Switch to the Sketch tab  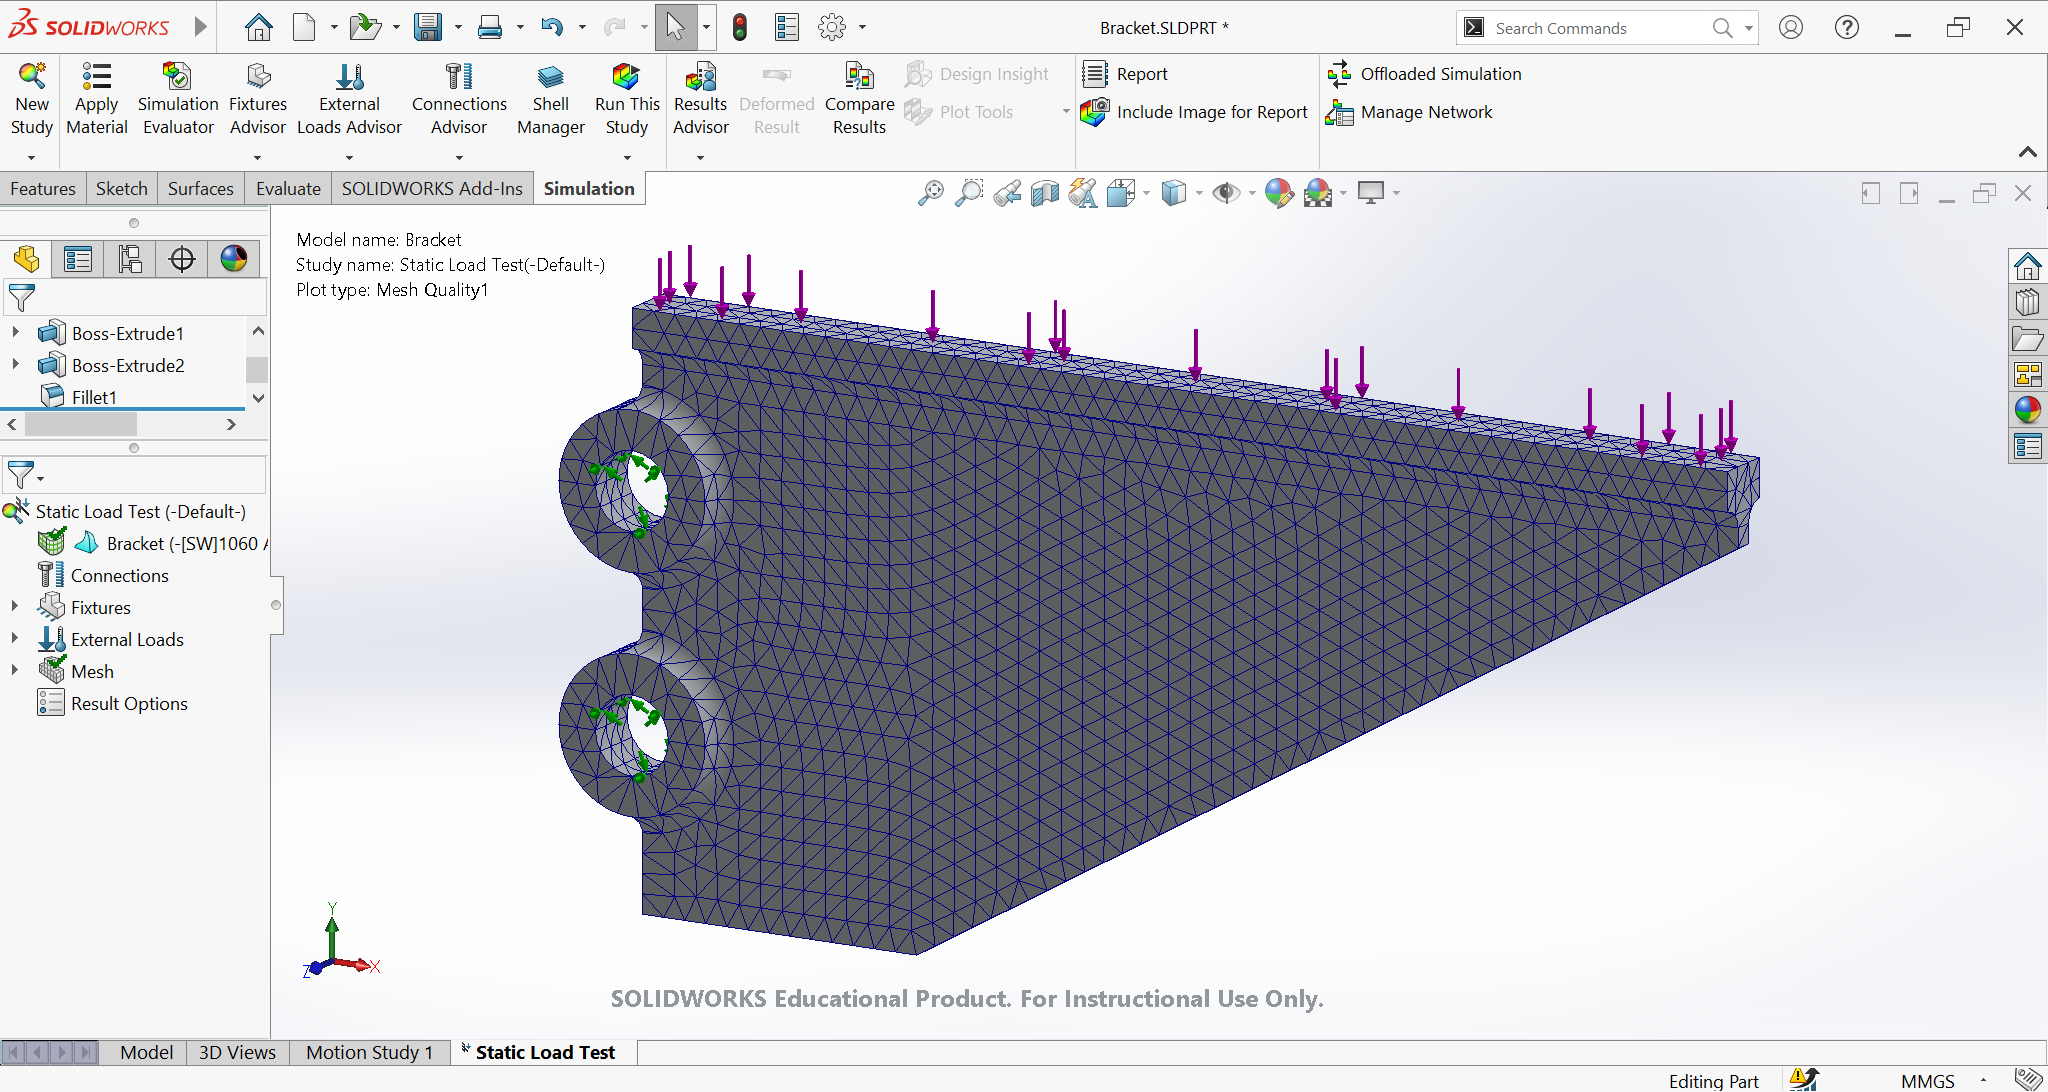122,188
